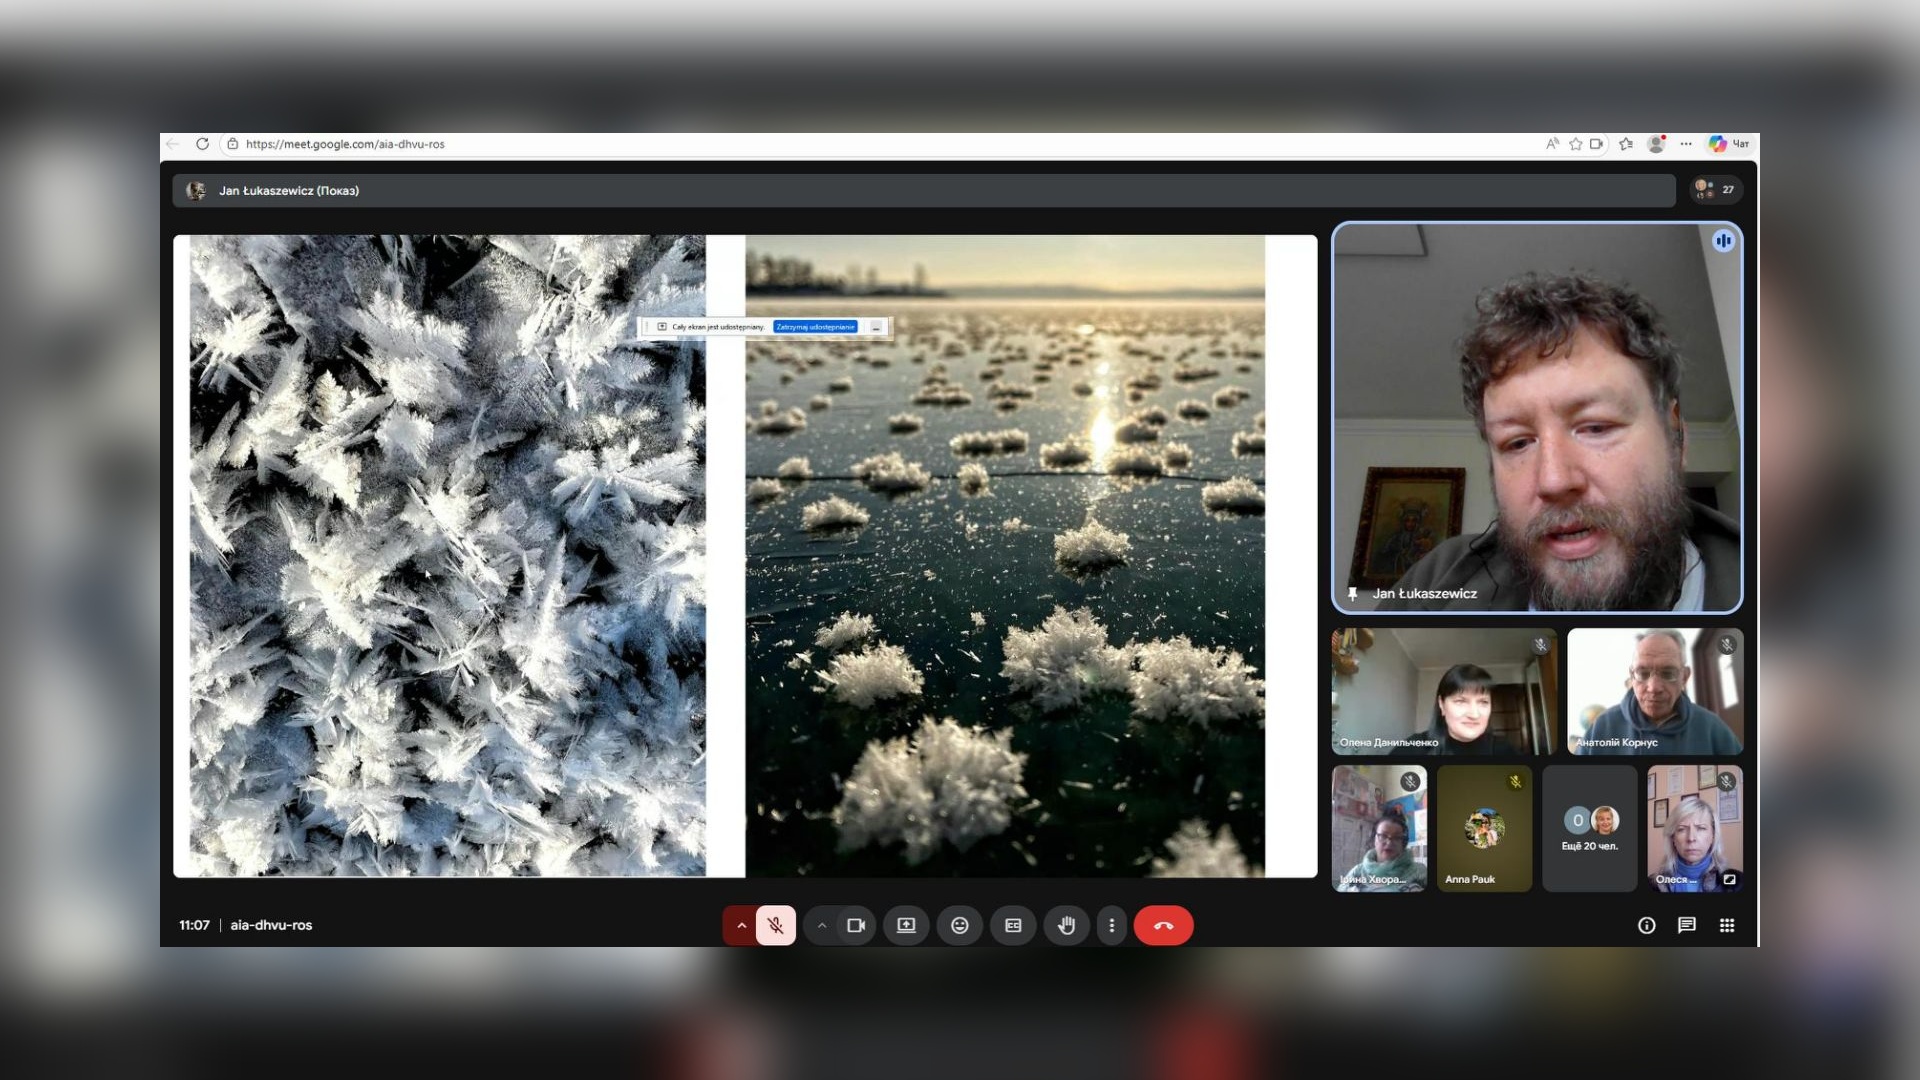This screenshot has height=1080, width=1920.
Task: Open more options three-dot menu in Meet
Action: [x=1111, y=926]
